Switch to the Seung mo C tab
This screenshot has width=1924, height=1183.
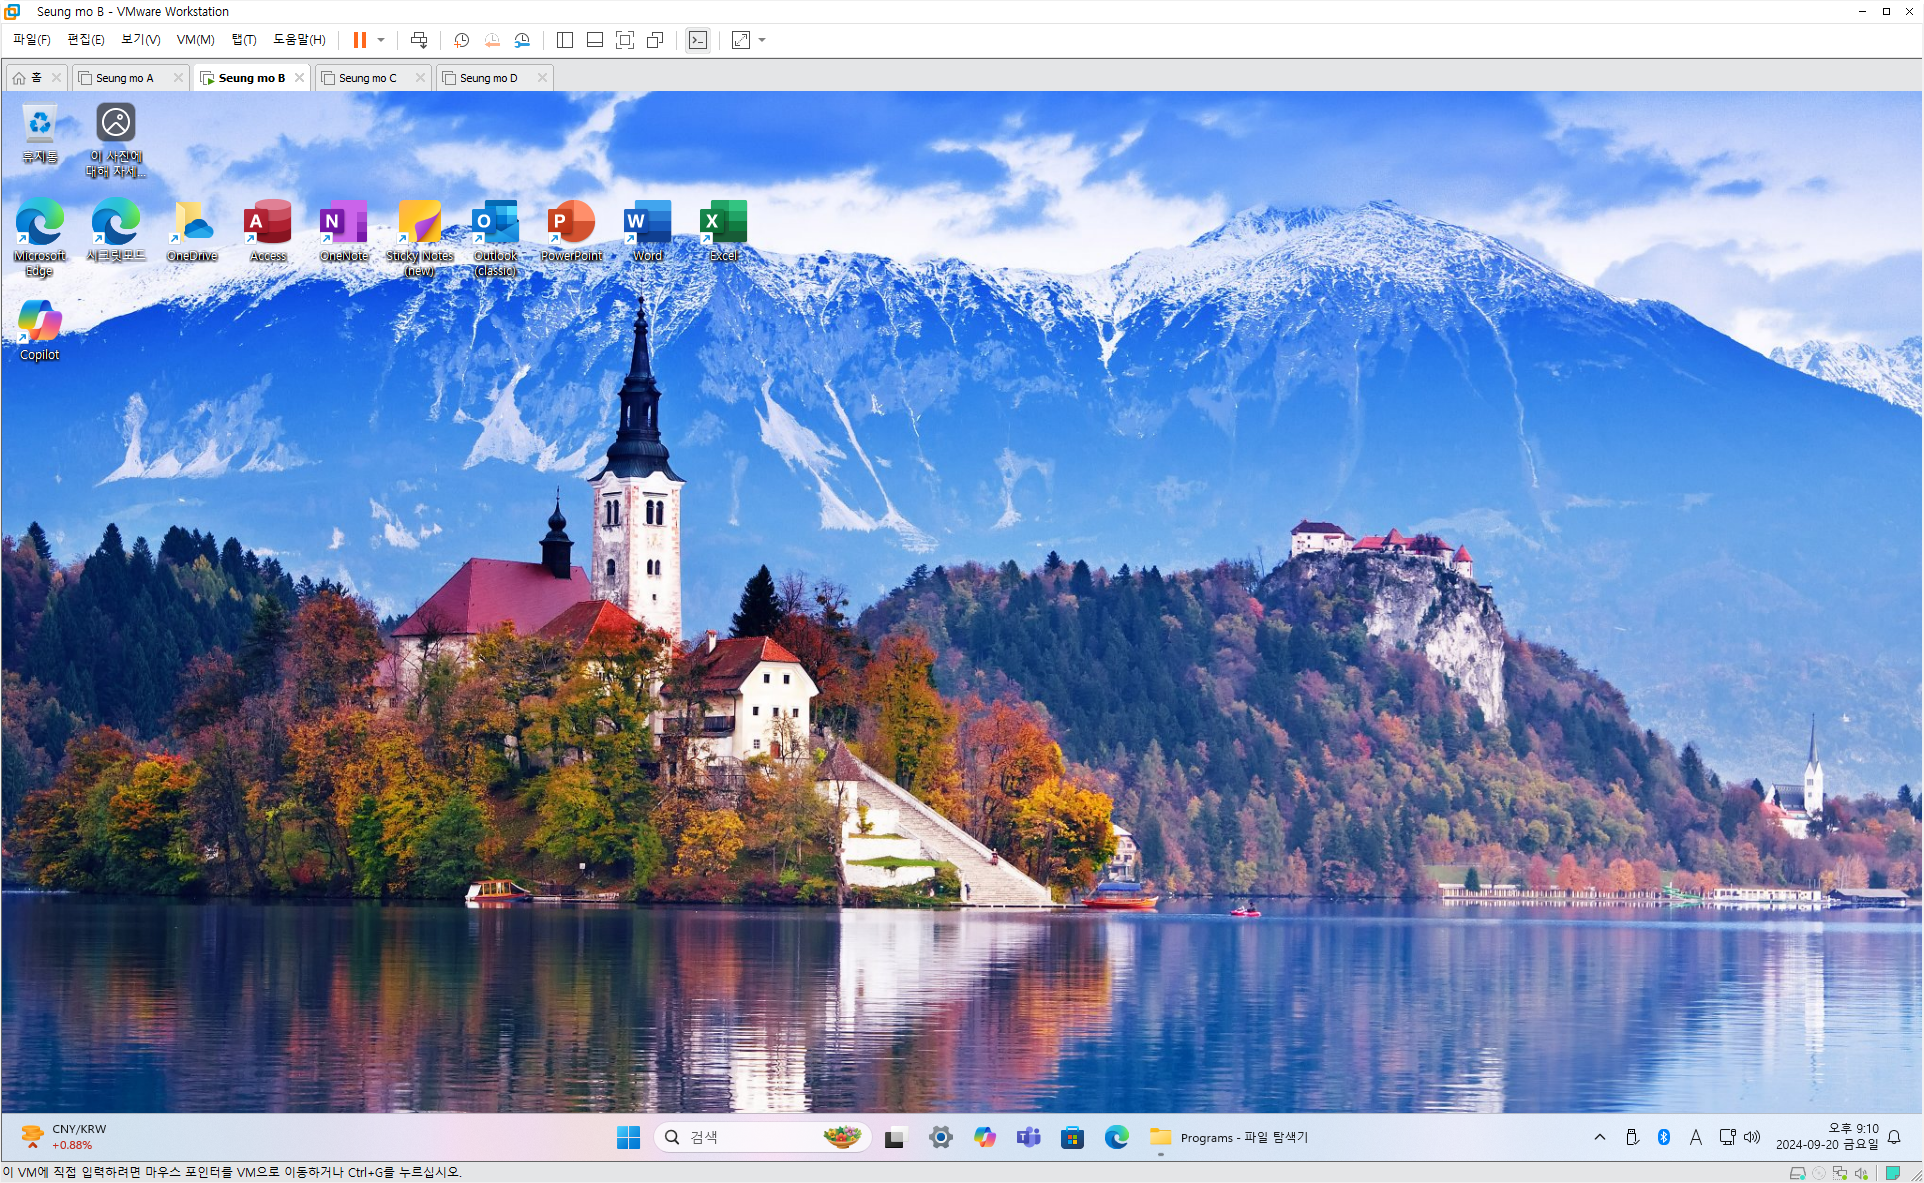367,78
